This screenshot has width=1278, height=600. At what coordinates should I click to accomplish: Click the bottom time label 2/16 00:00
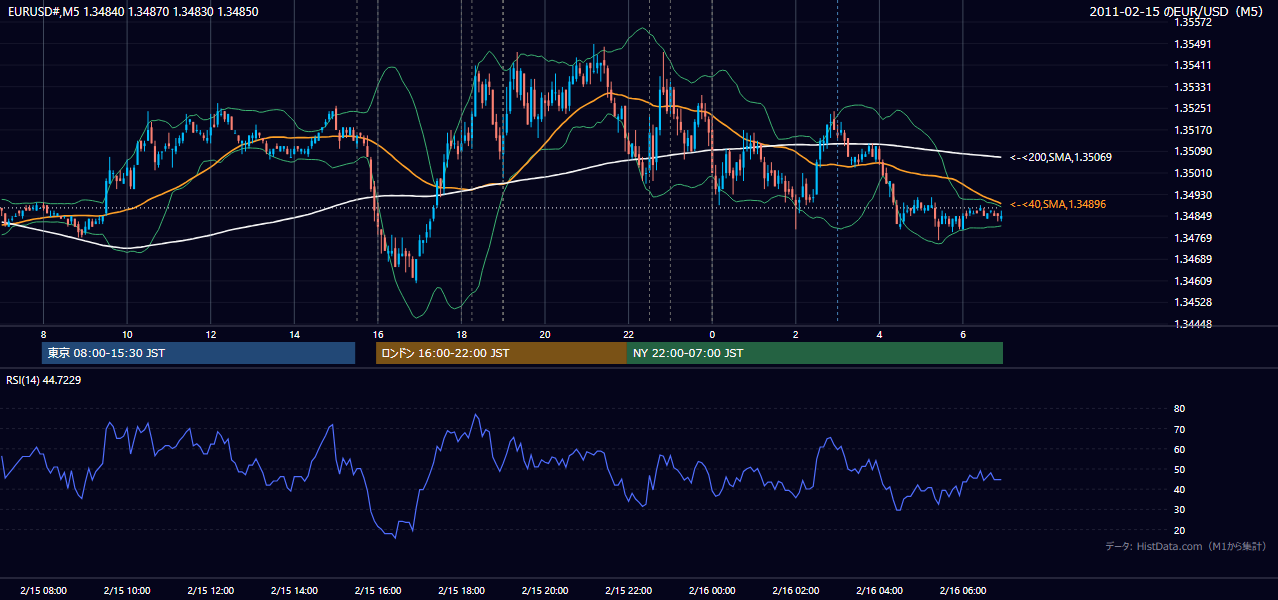pyautogui.click(x=712, y=591)
